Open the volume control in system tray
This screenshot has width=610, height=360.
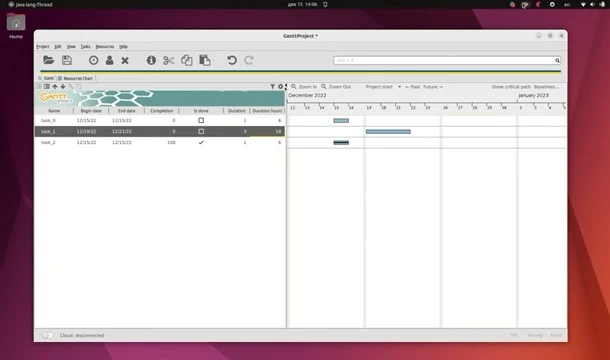pyautogui.click(x=592, y=5)
